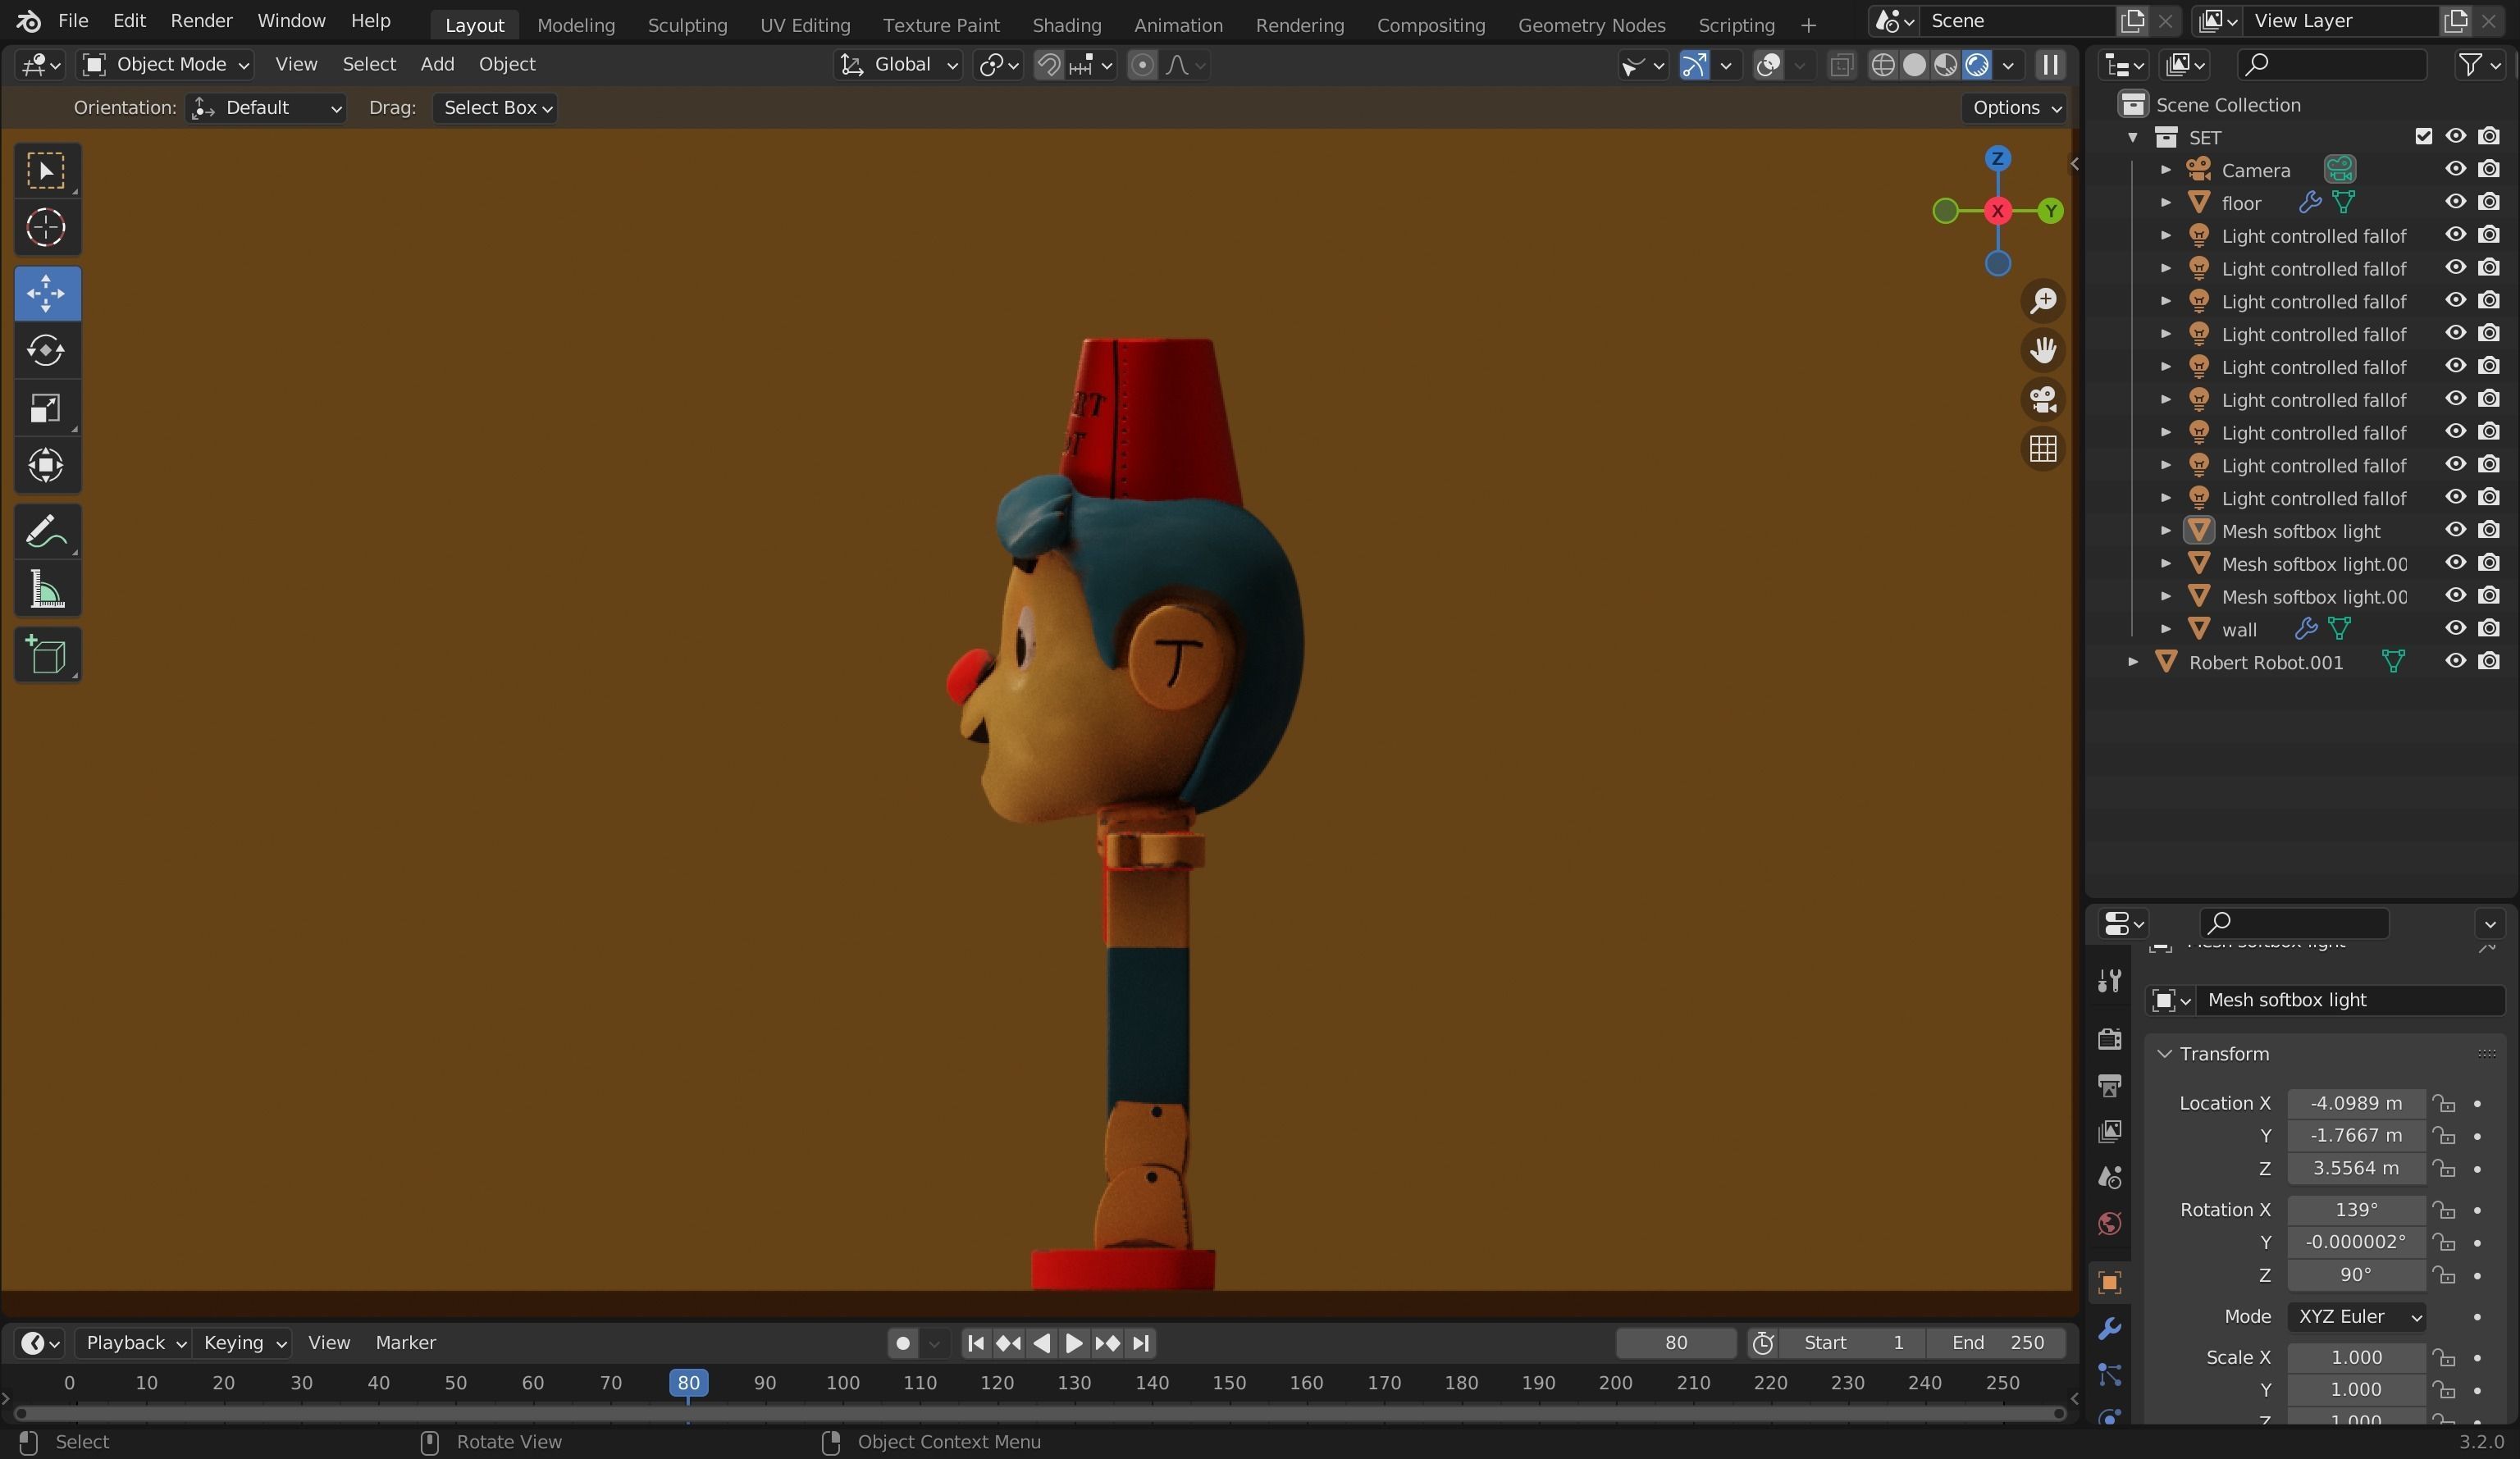Image resolution: width=2520 pixels, height=1459 pixels.
Task: Jump to the start frame
Action: coord(976,1343)
